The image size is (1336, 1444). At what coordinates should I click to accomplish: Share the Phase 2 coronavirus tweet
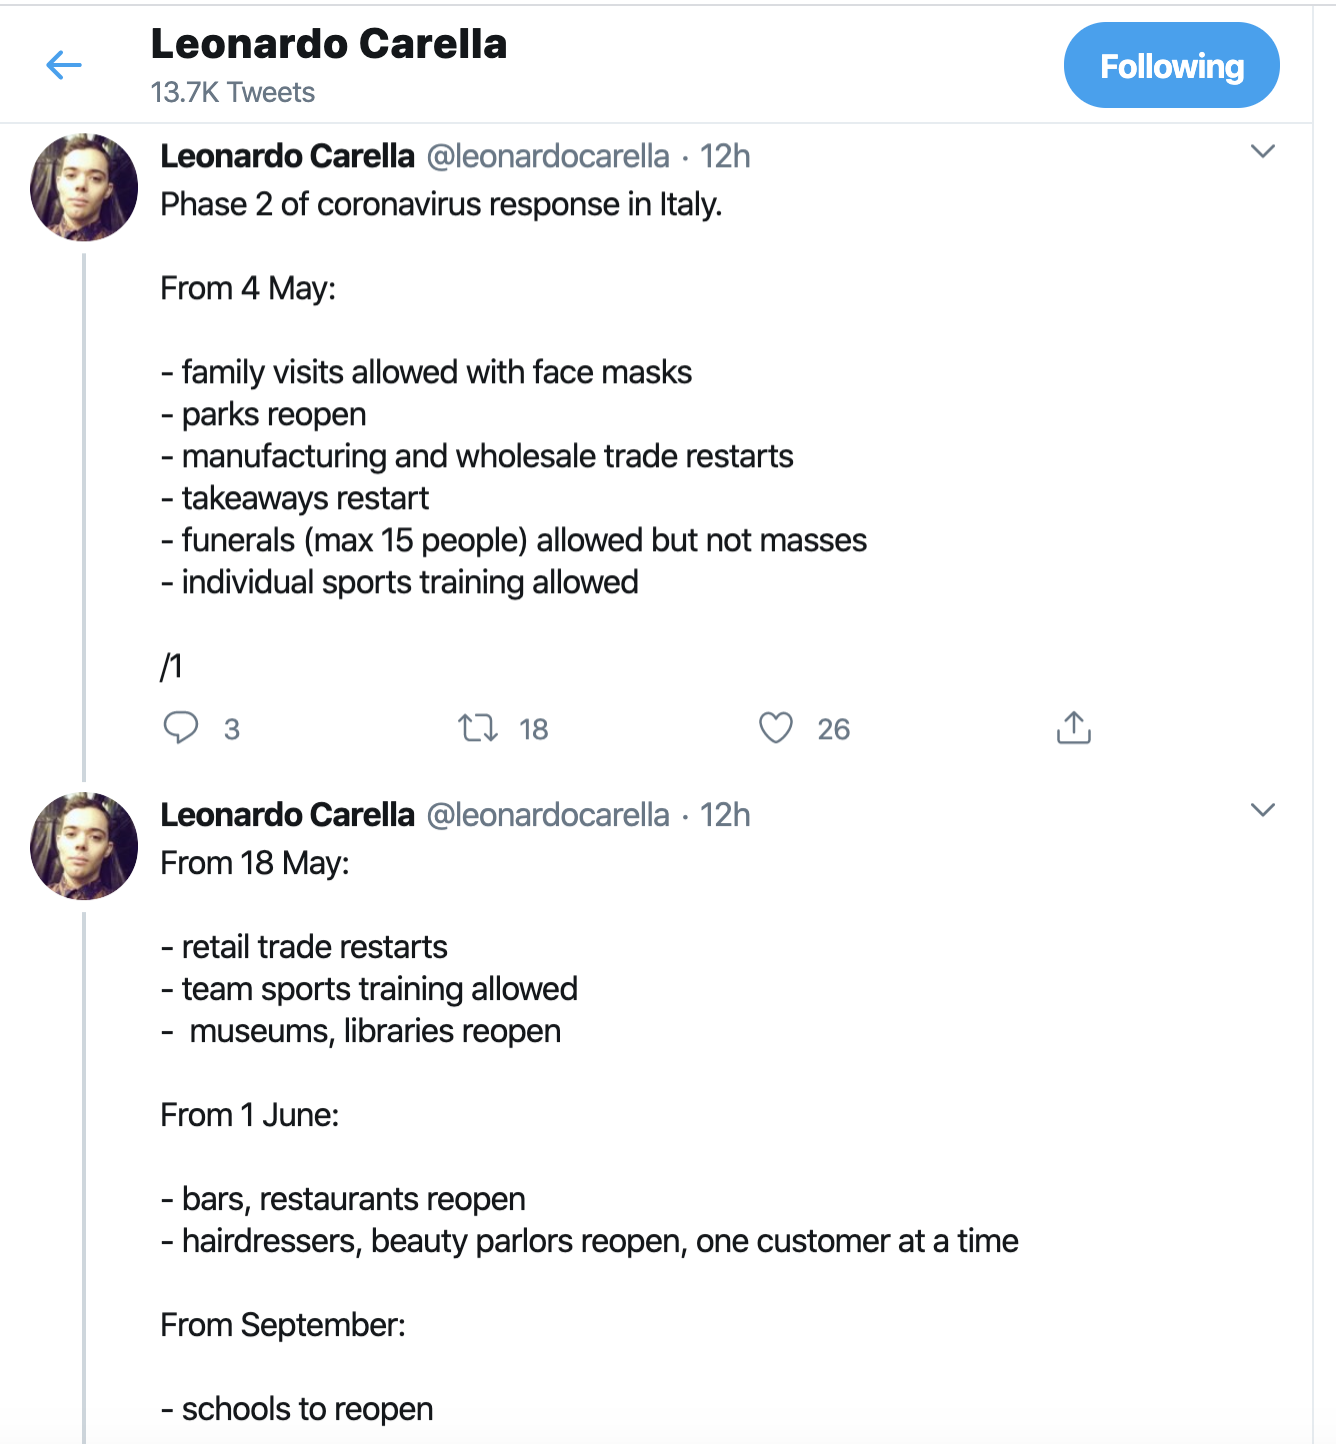[x=1073, y=728]
